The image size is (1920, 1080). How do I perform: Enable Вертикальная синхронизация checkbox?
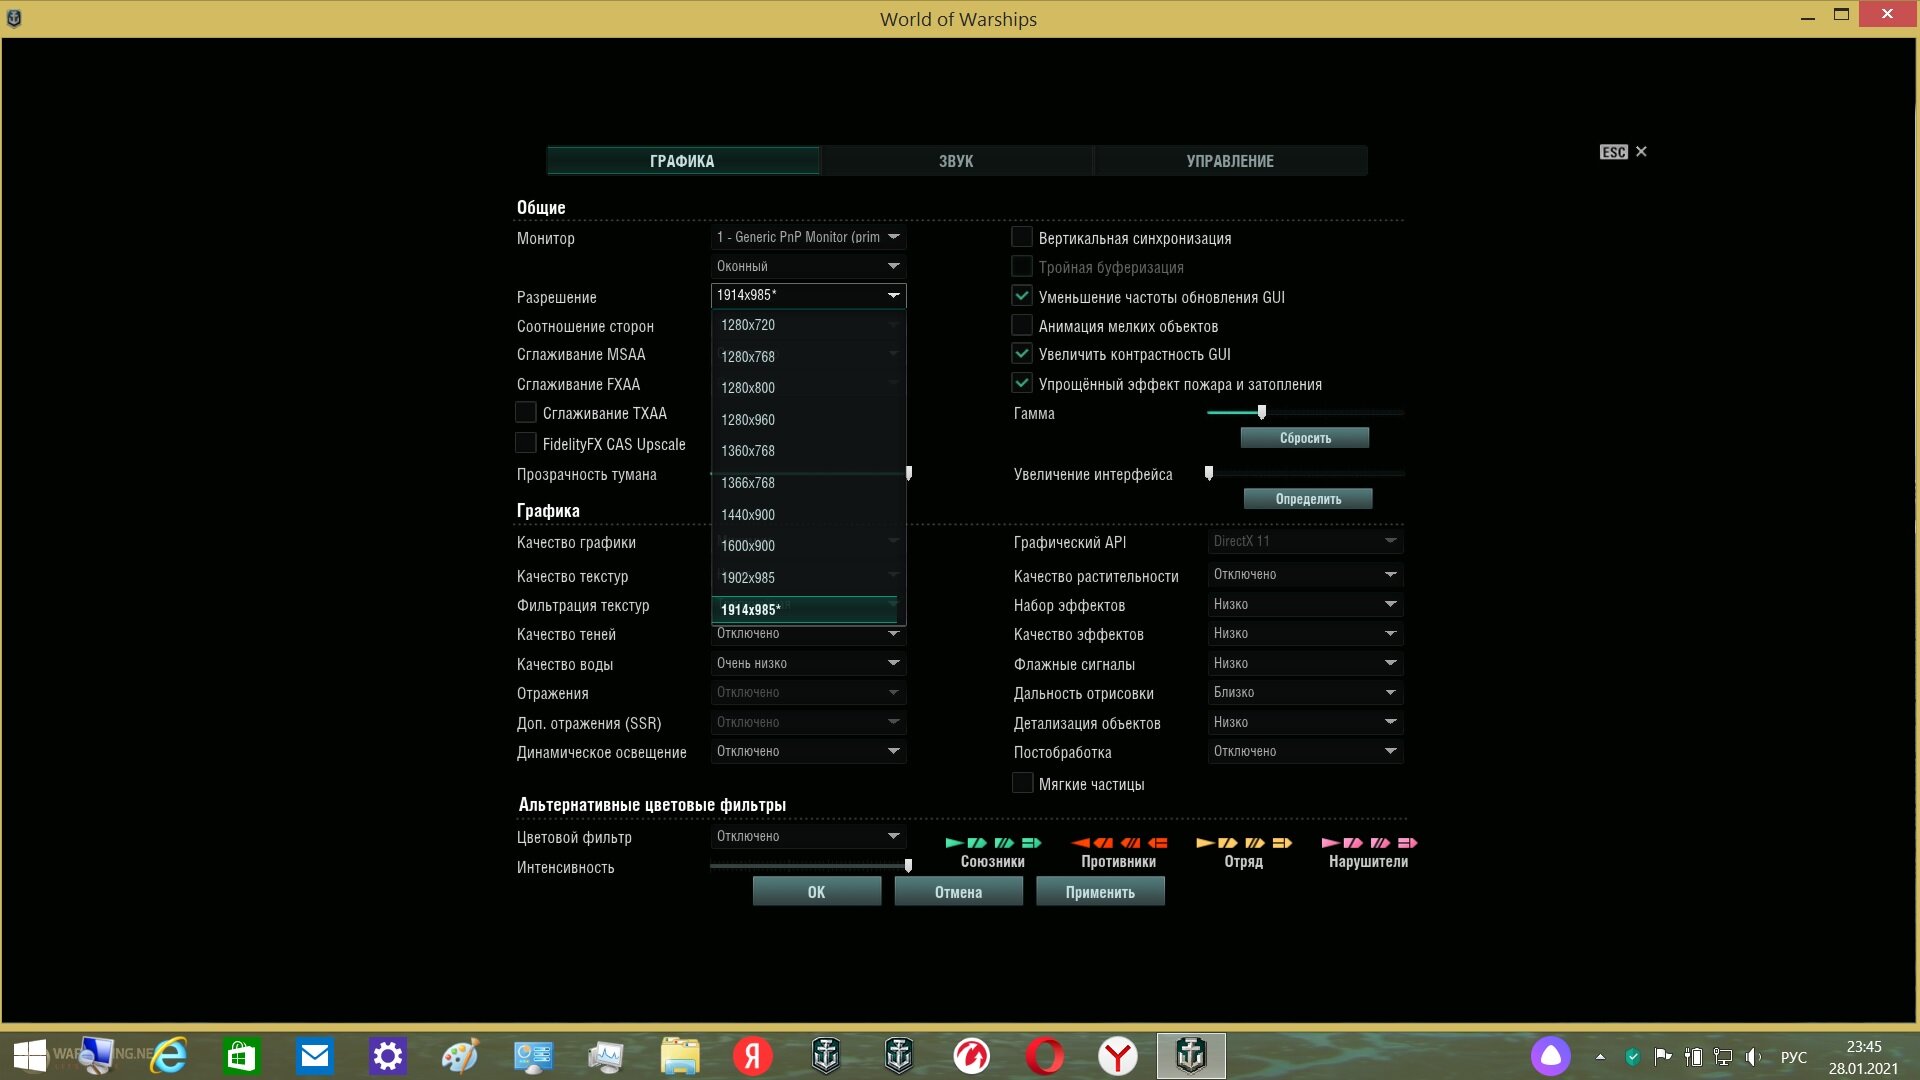[x=1022, y=237]
